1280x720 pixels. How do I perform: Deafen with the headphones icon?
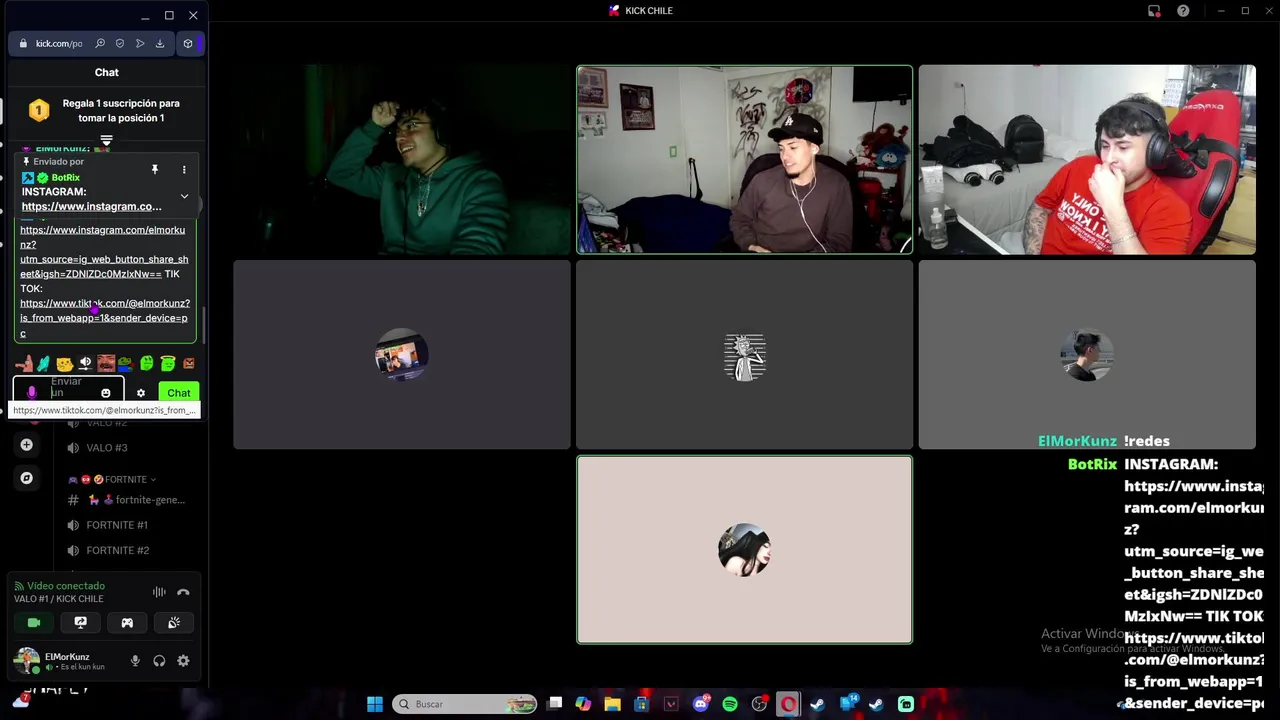159,661
